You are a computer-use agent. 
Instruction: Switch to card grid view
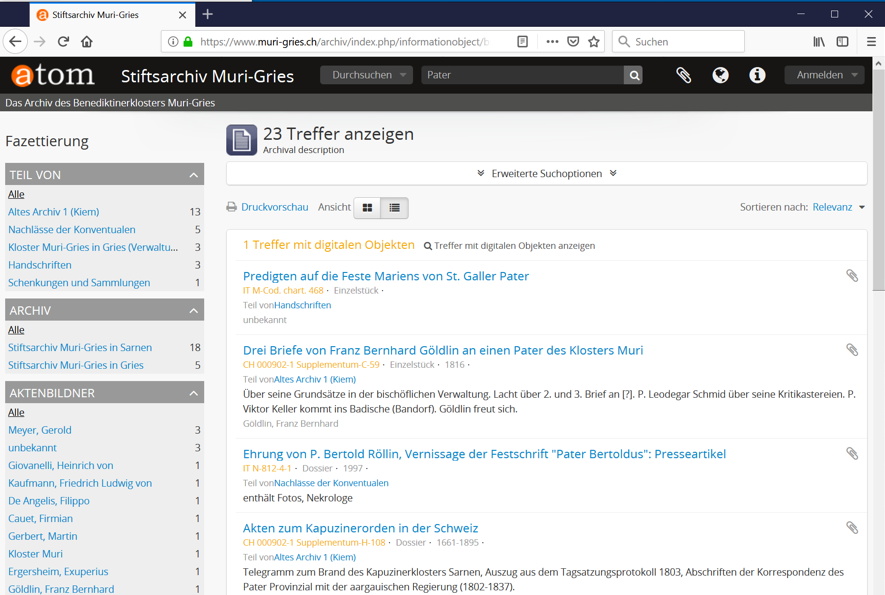tap(367, 208)
